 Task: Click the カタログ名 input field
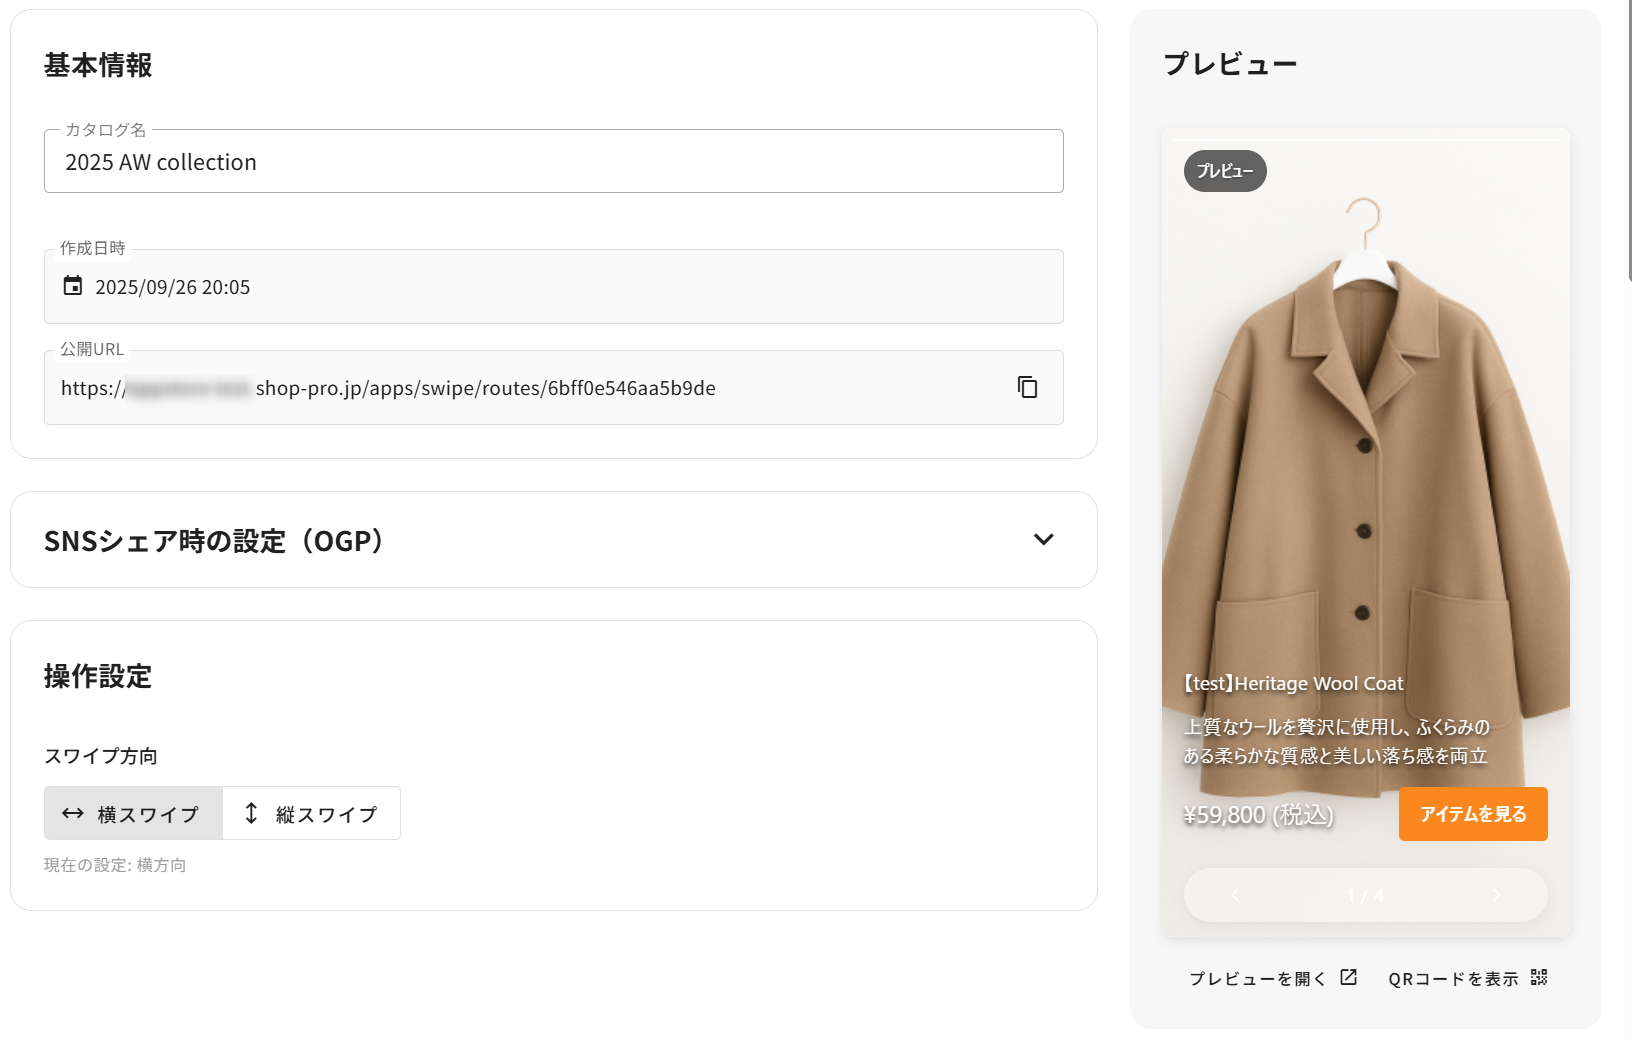click(553, 162)
